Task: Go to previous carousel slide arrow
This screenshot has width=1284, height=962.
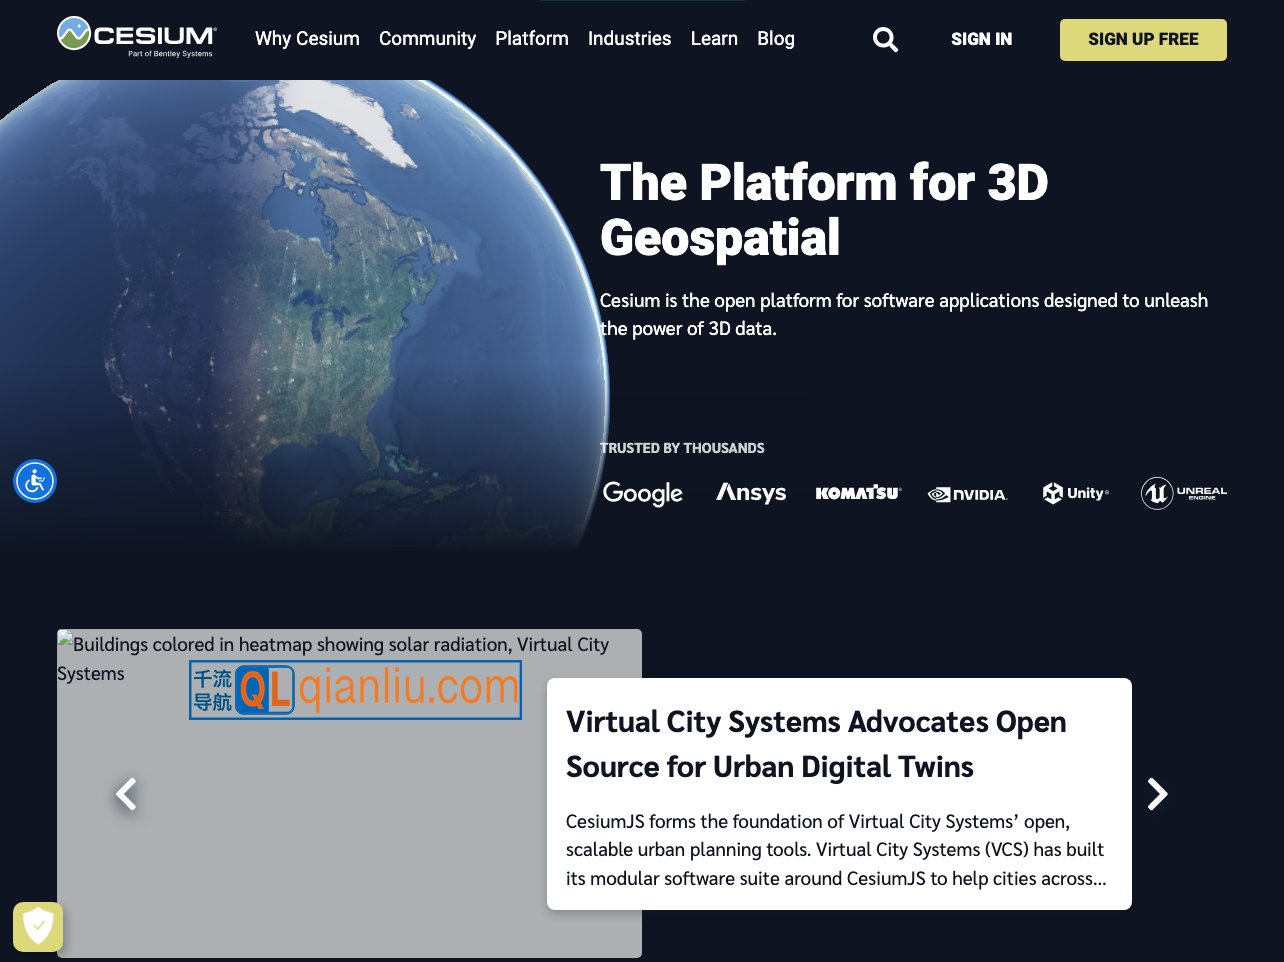Action: [126, 794]
